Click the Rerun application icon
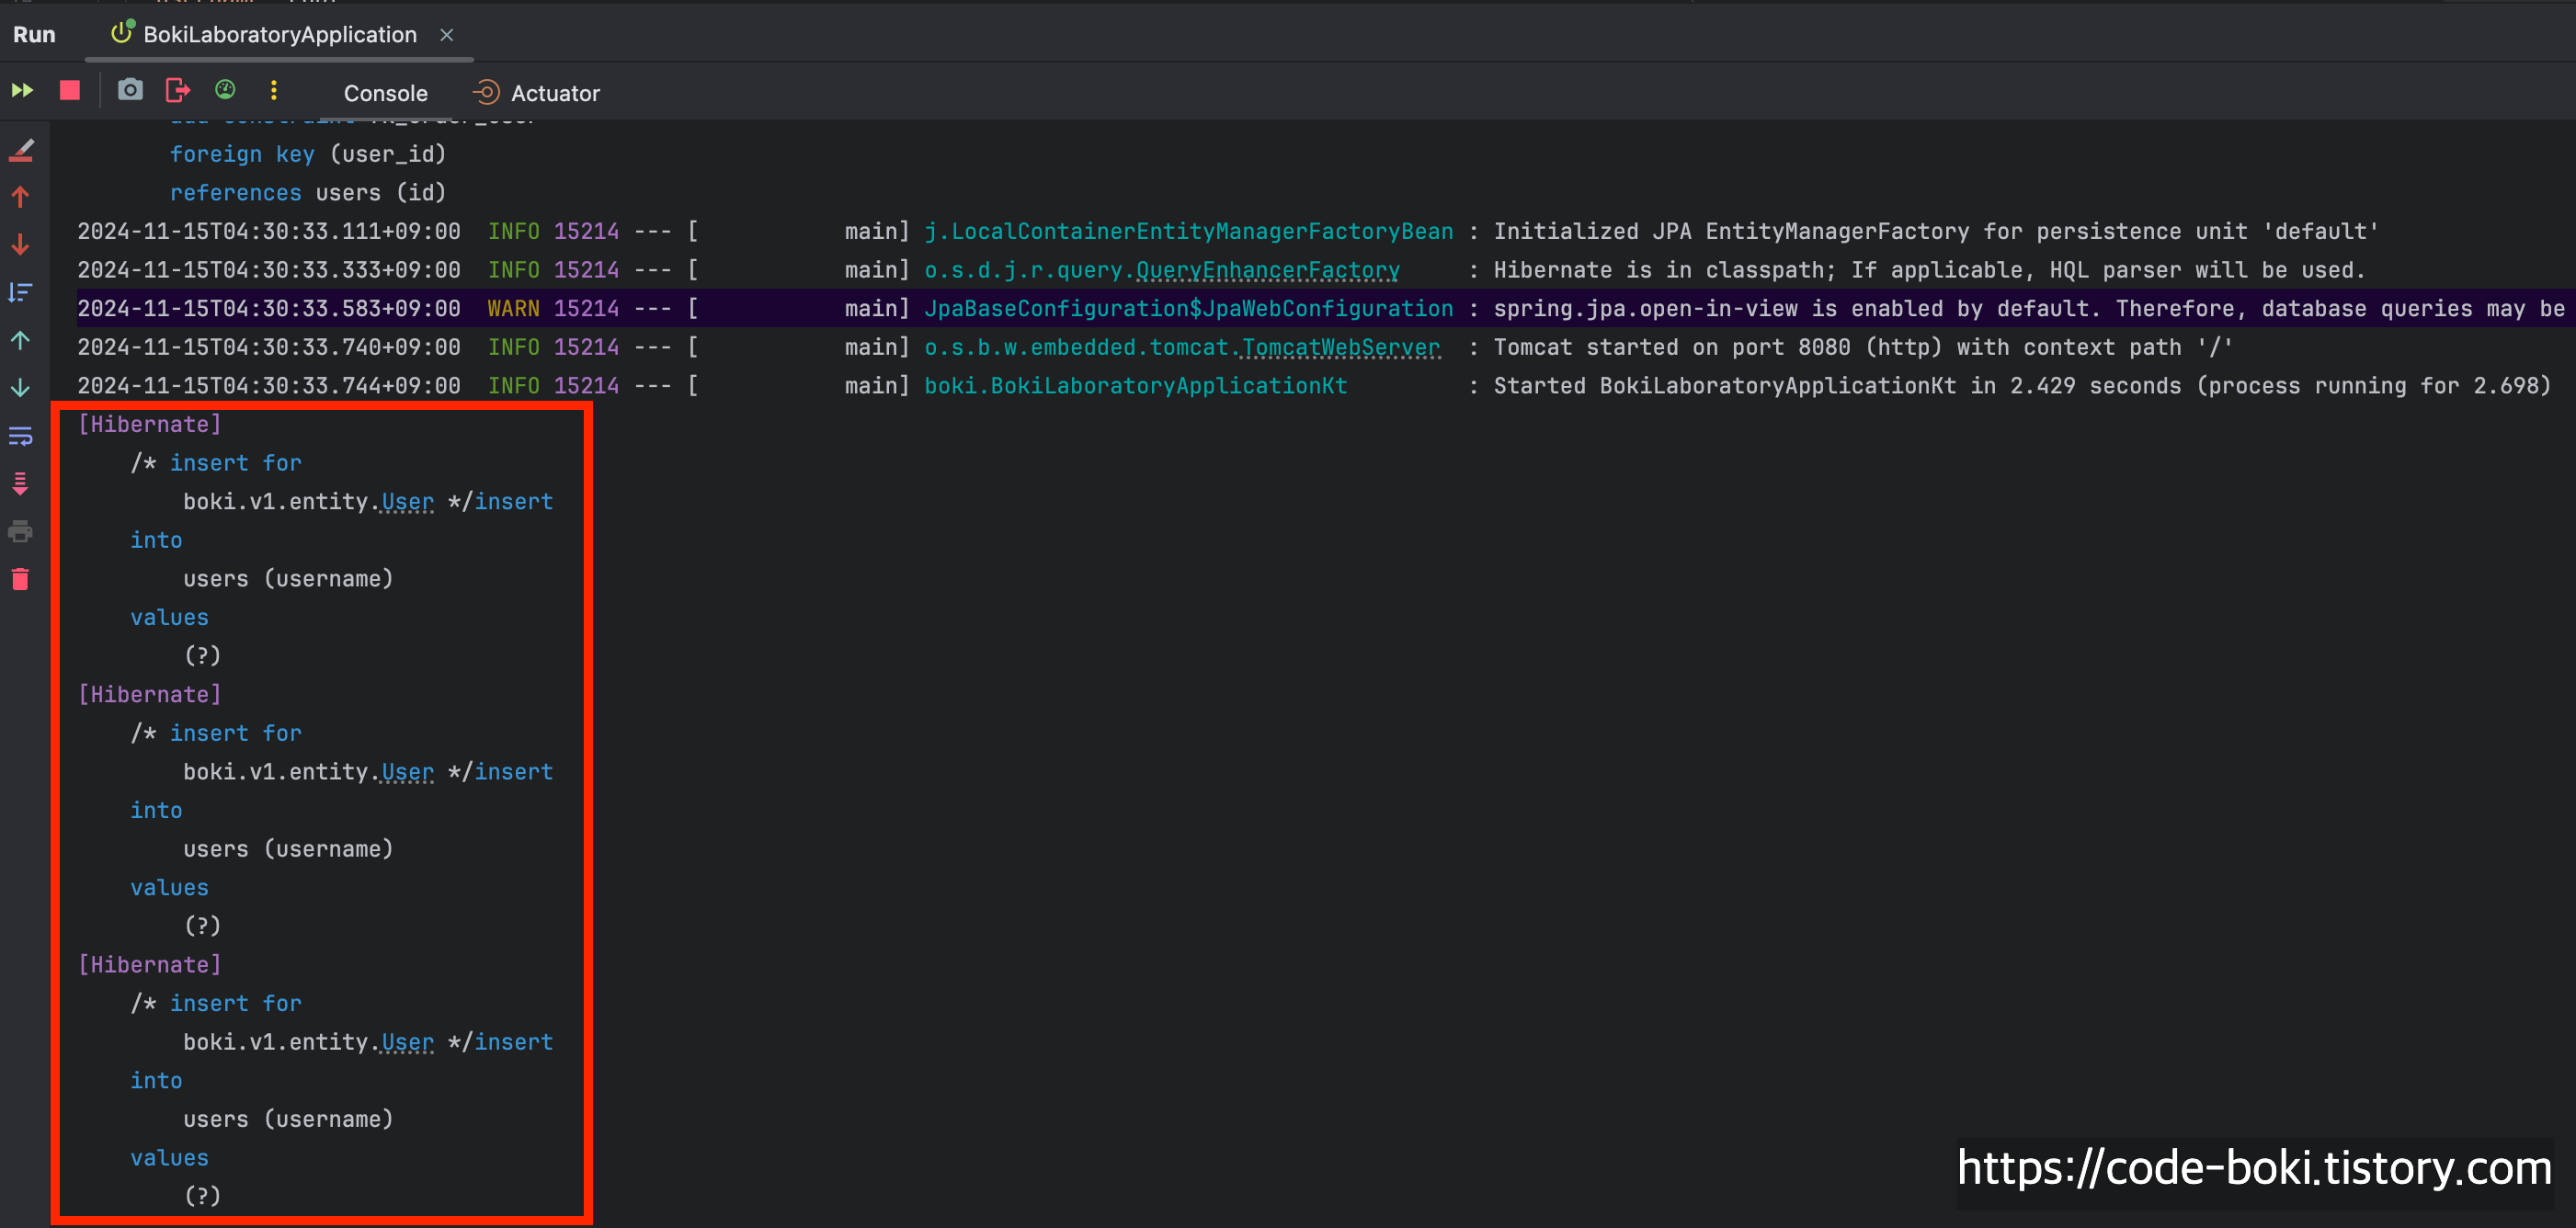The image size is (2576, 1228). coord(22,91)
